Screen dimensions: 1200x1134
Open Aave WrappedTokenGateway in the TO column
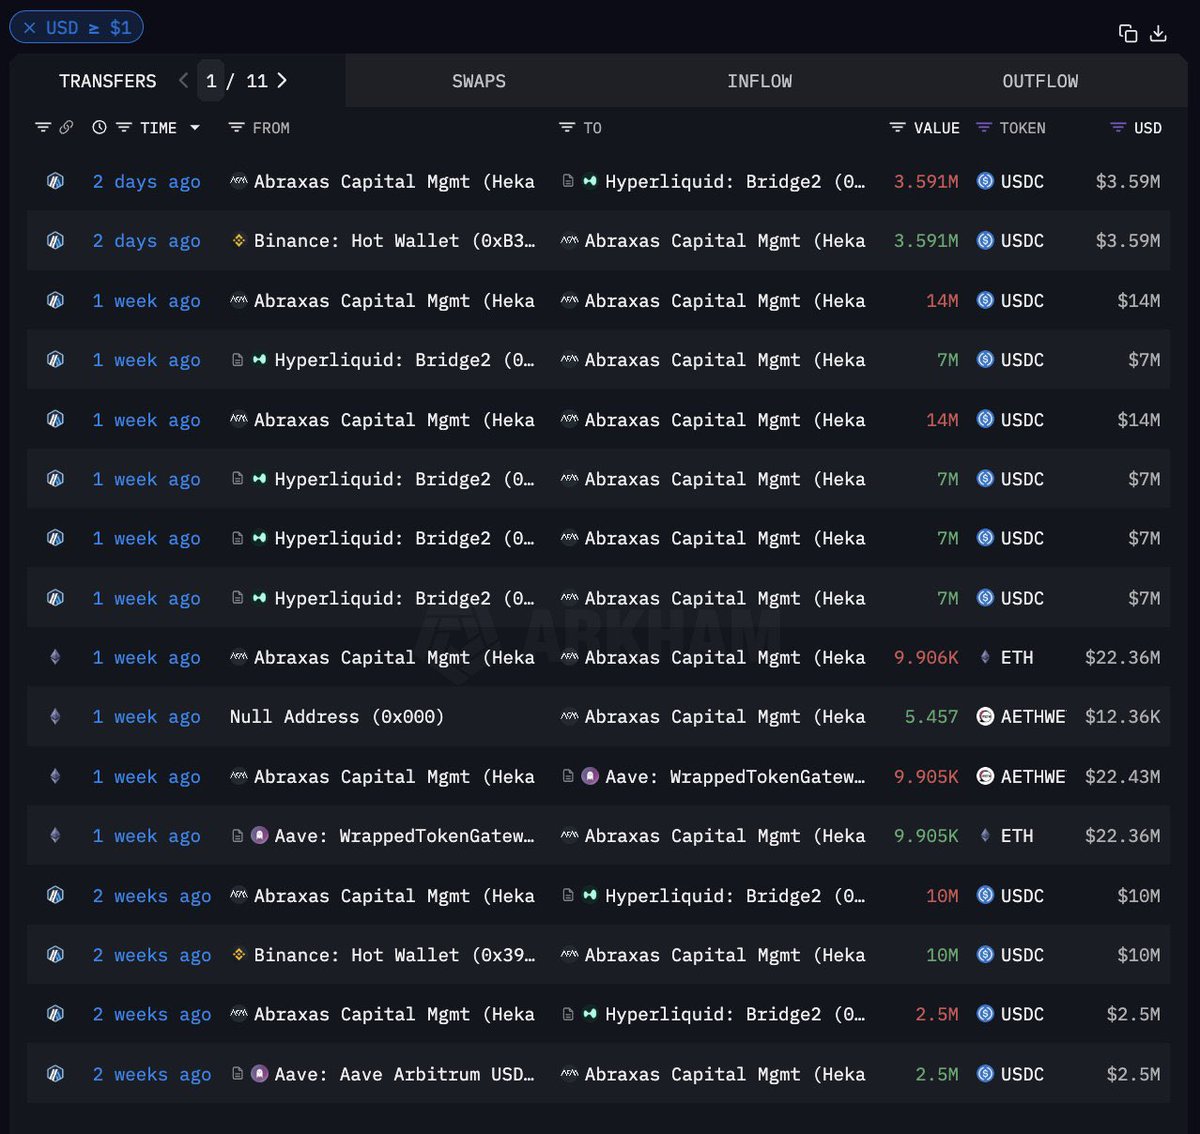pyautogui.click(x=735, y=777)
